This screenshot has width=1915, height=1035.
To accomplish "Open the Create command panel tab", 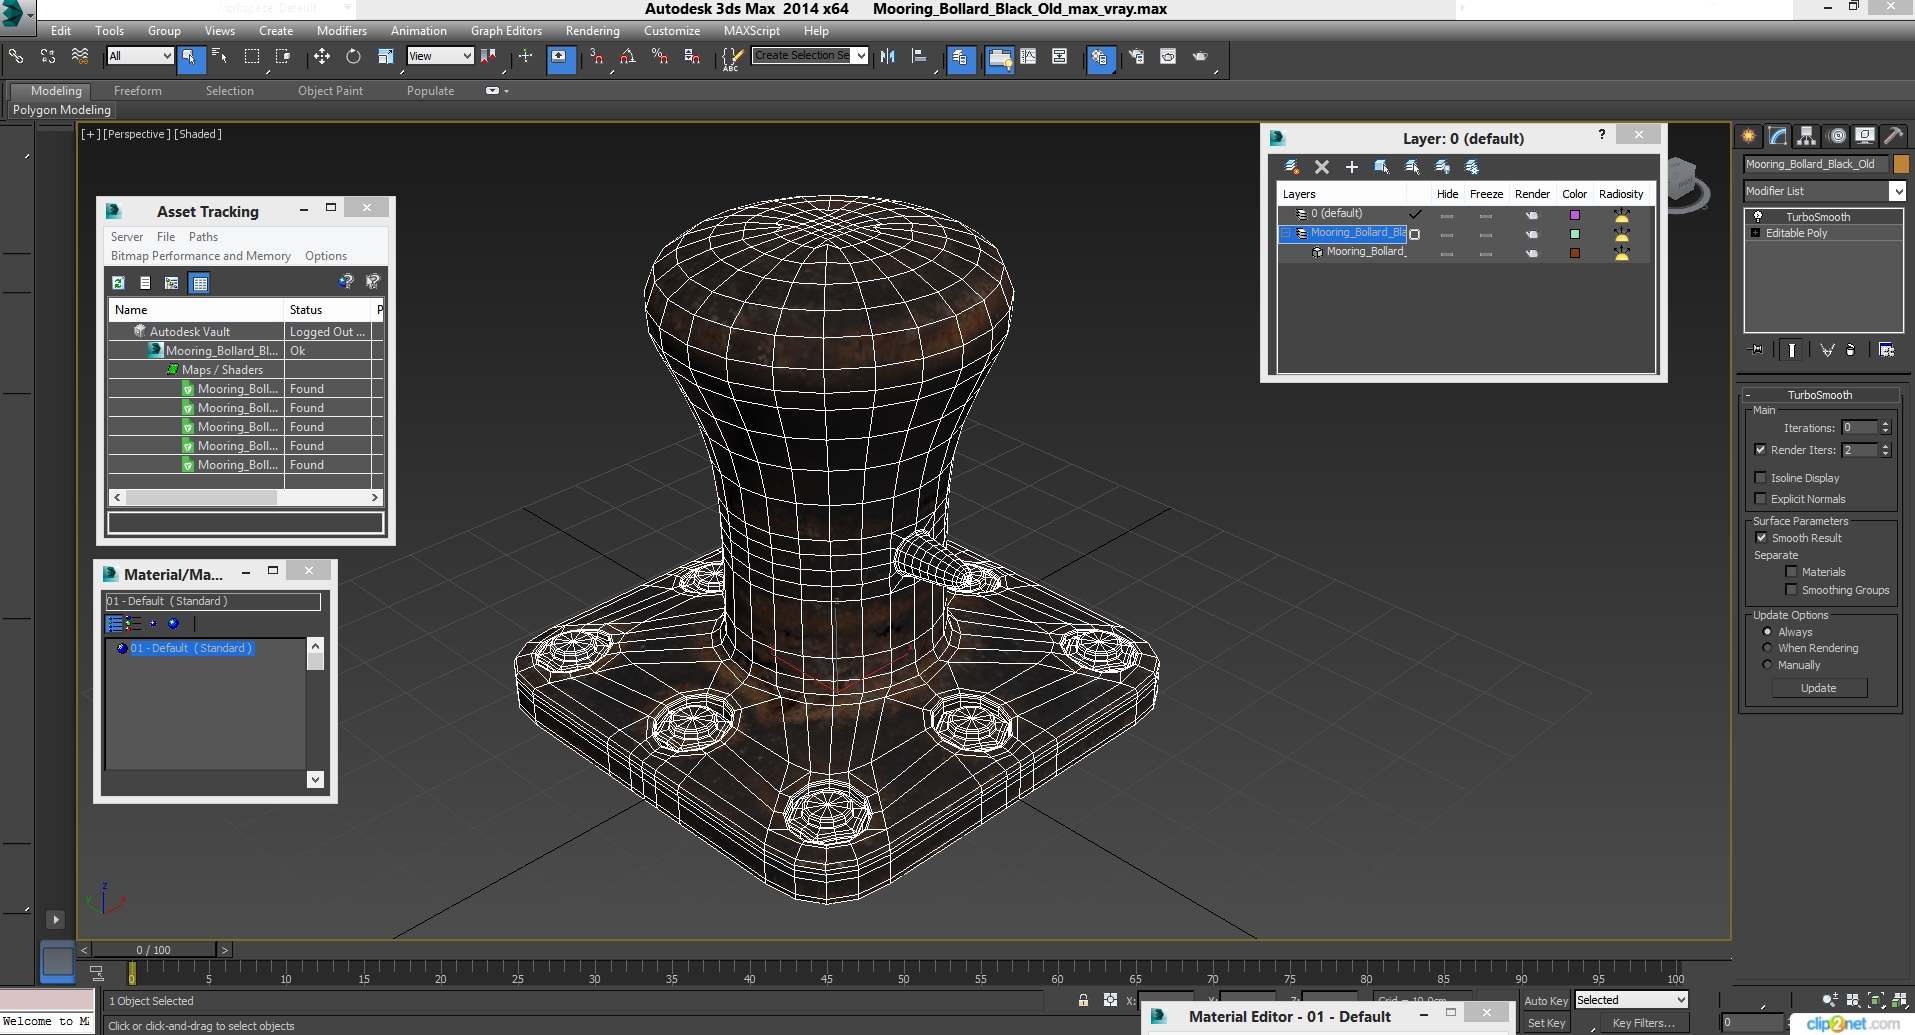I will click(1749, 136).
